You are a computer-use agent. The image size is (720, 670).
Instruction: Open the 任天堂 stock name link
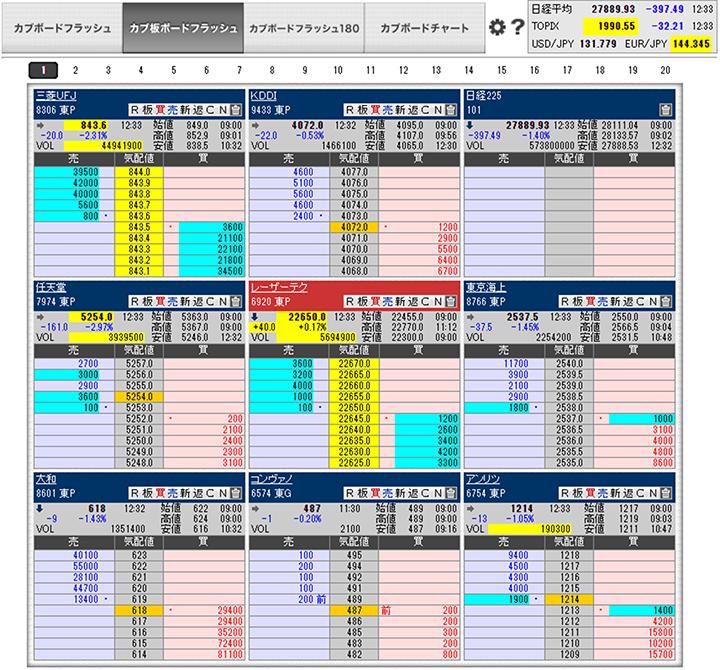click(x=51, y=287)
